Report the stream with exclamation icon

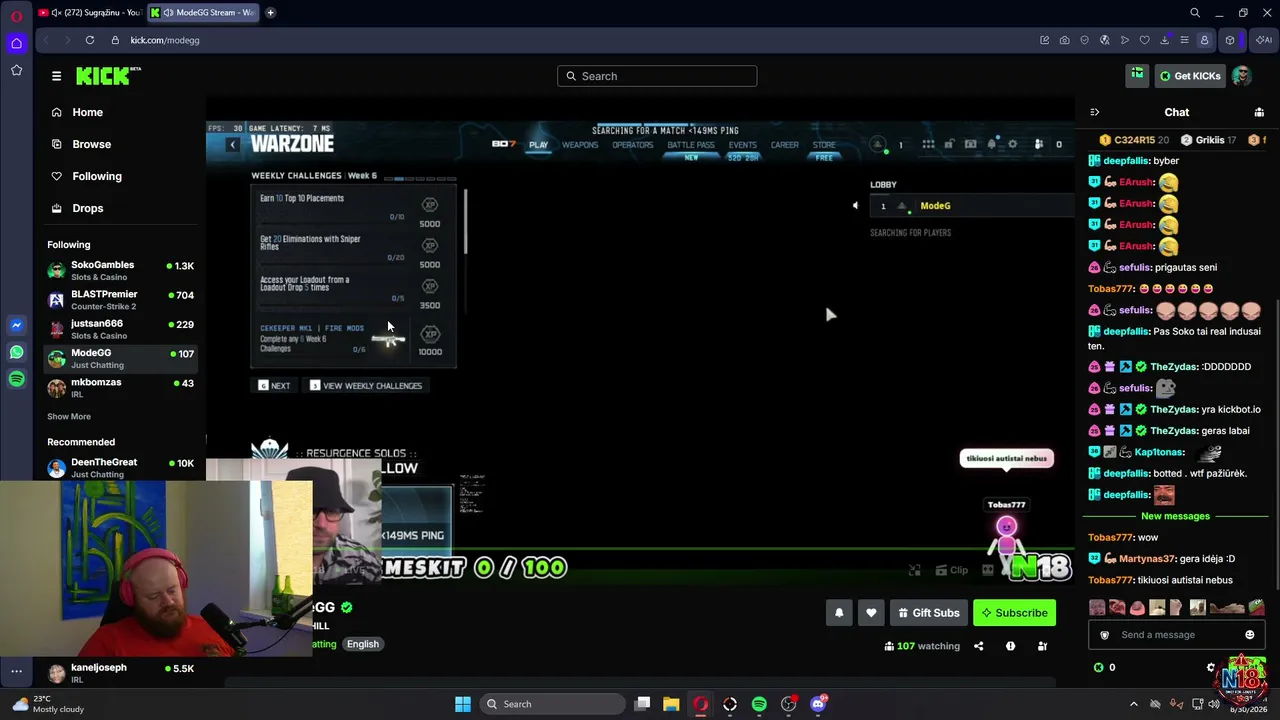point(1010,646)
